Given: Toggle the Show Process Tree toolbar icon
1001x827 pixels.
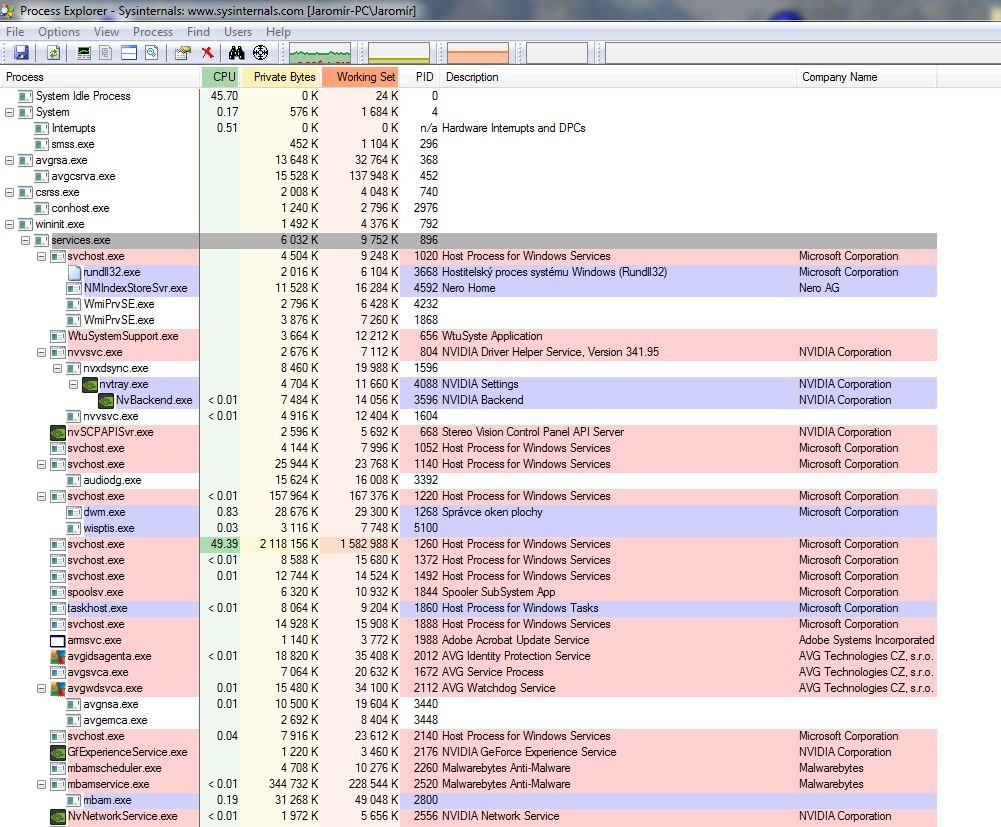Looking at the screenshot, I should tap(106, 53).
